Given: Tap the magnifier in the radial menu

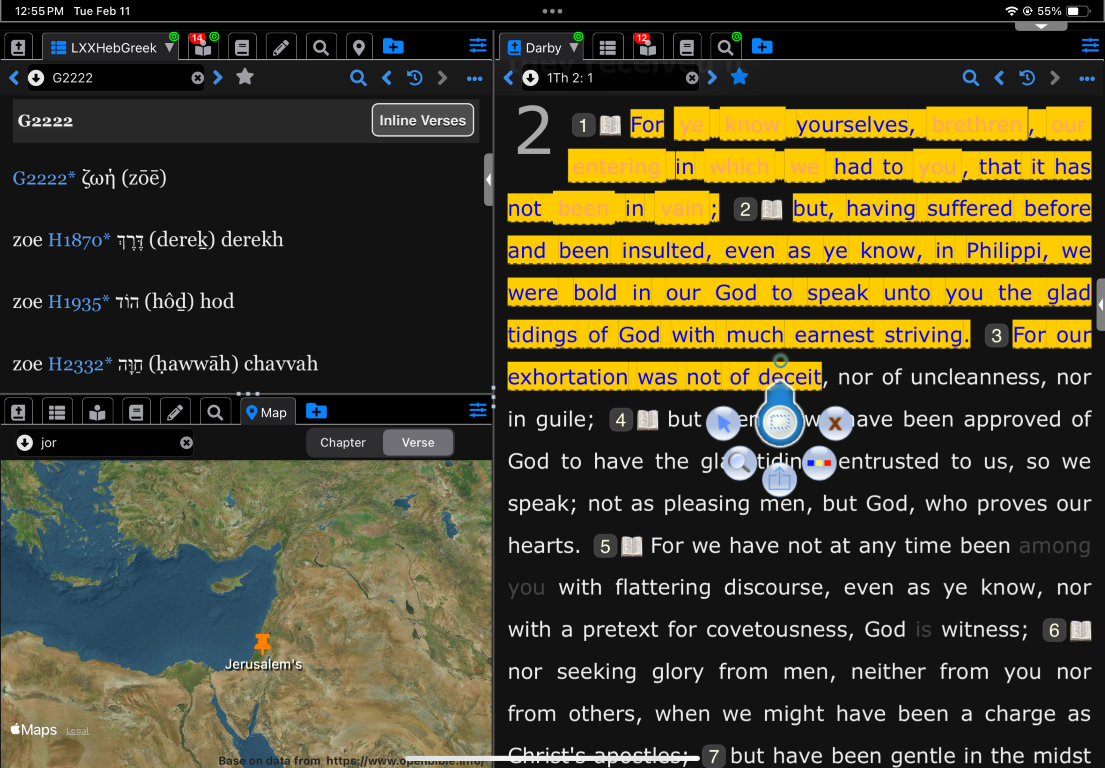Looking at the screenshot, I should click(739, 462).
